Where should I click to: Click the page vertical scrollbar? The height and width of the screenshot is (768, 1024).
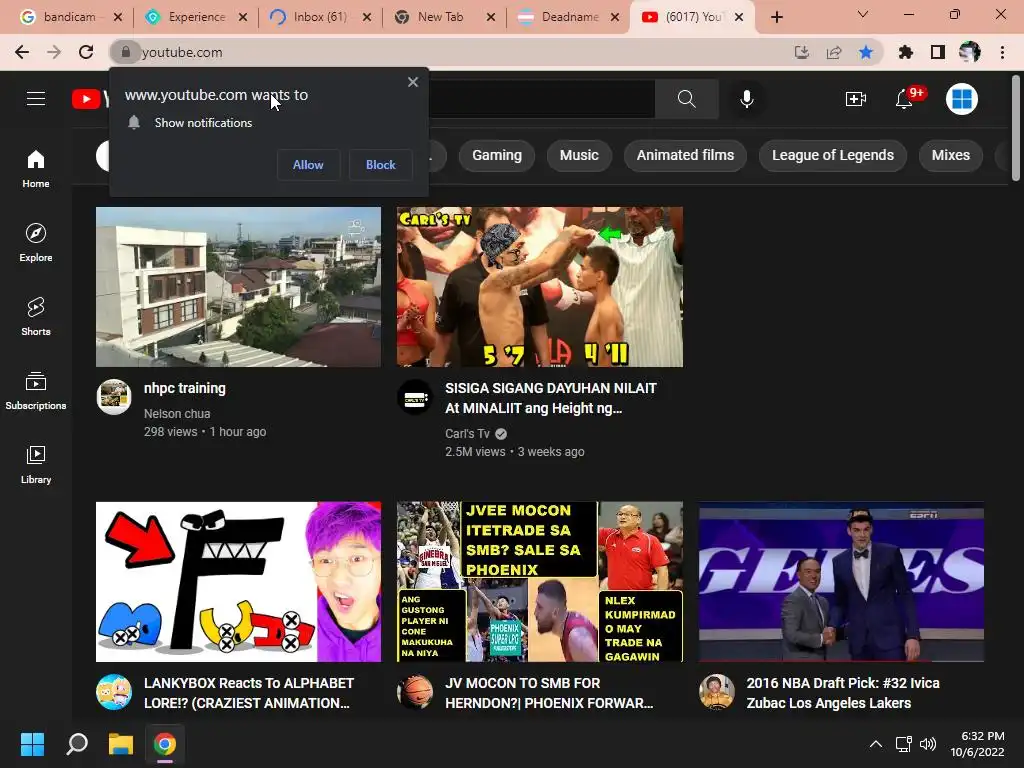click(1016, 127)
